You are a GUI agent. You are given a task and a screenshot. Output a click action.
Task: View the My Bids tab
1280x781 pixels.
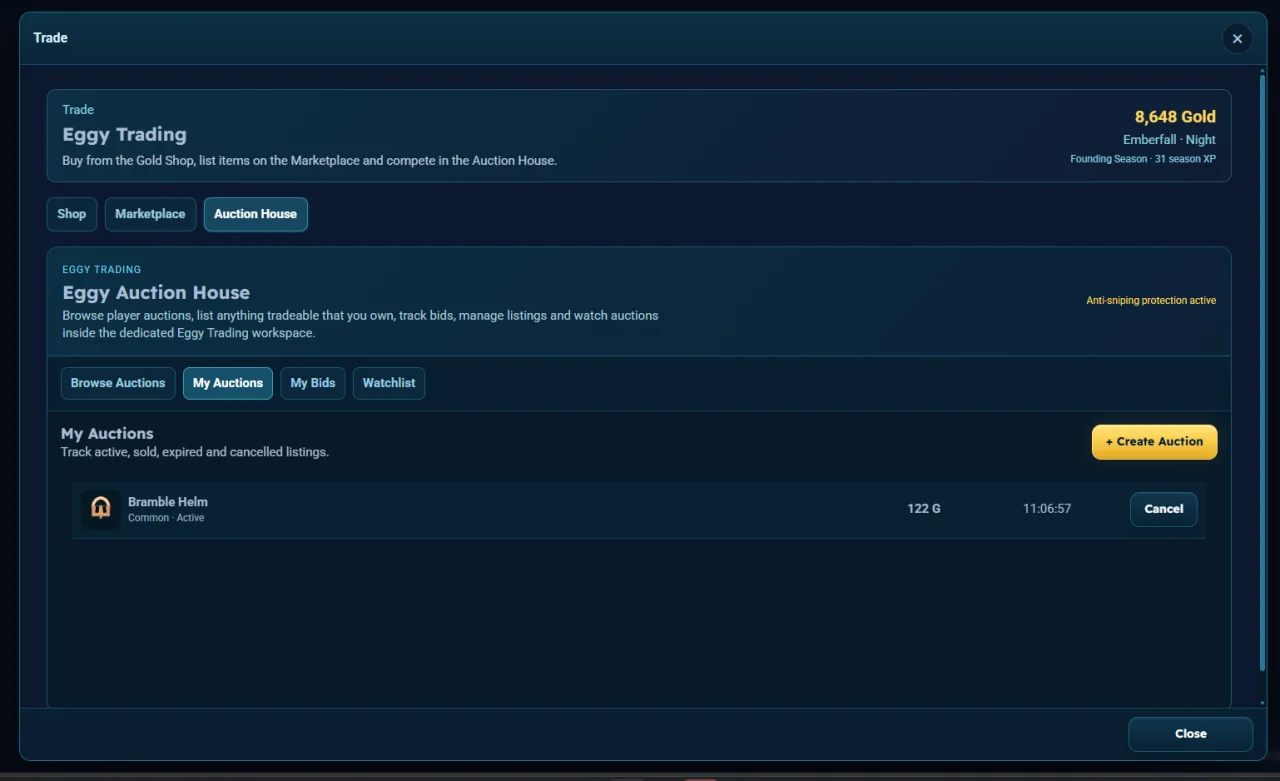tap(313, 383)
